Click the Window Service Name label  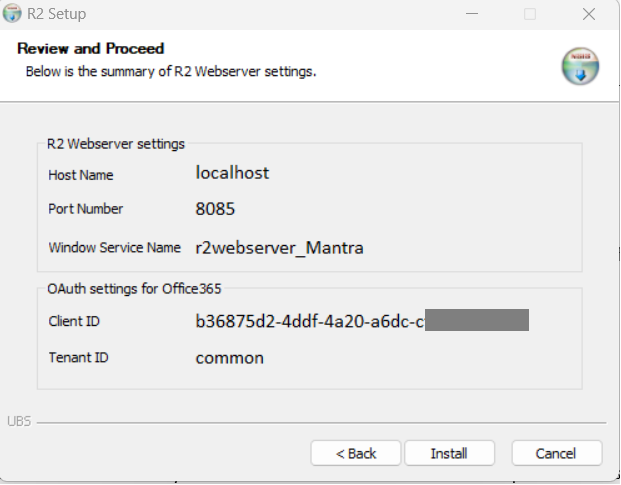[114, 247]
